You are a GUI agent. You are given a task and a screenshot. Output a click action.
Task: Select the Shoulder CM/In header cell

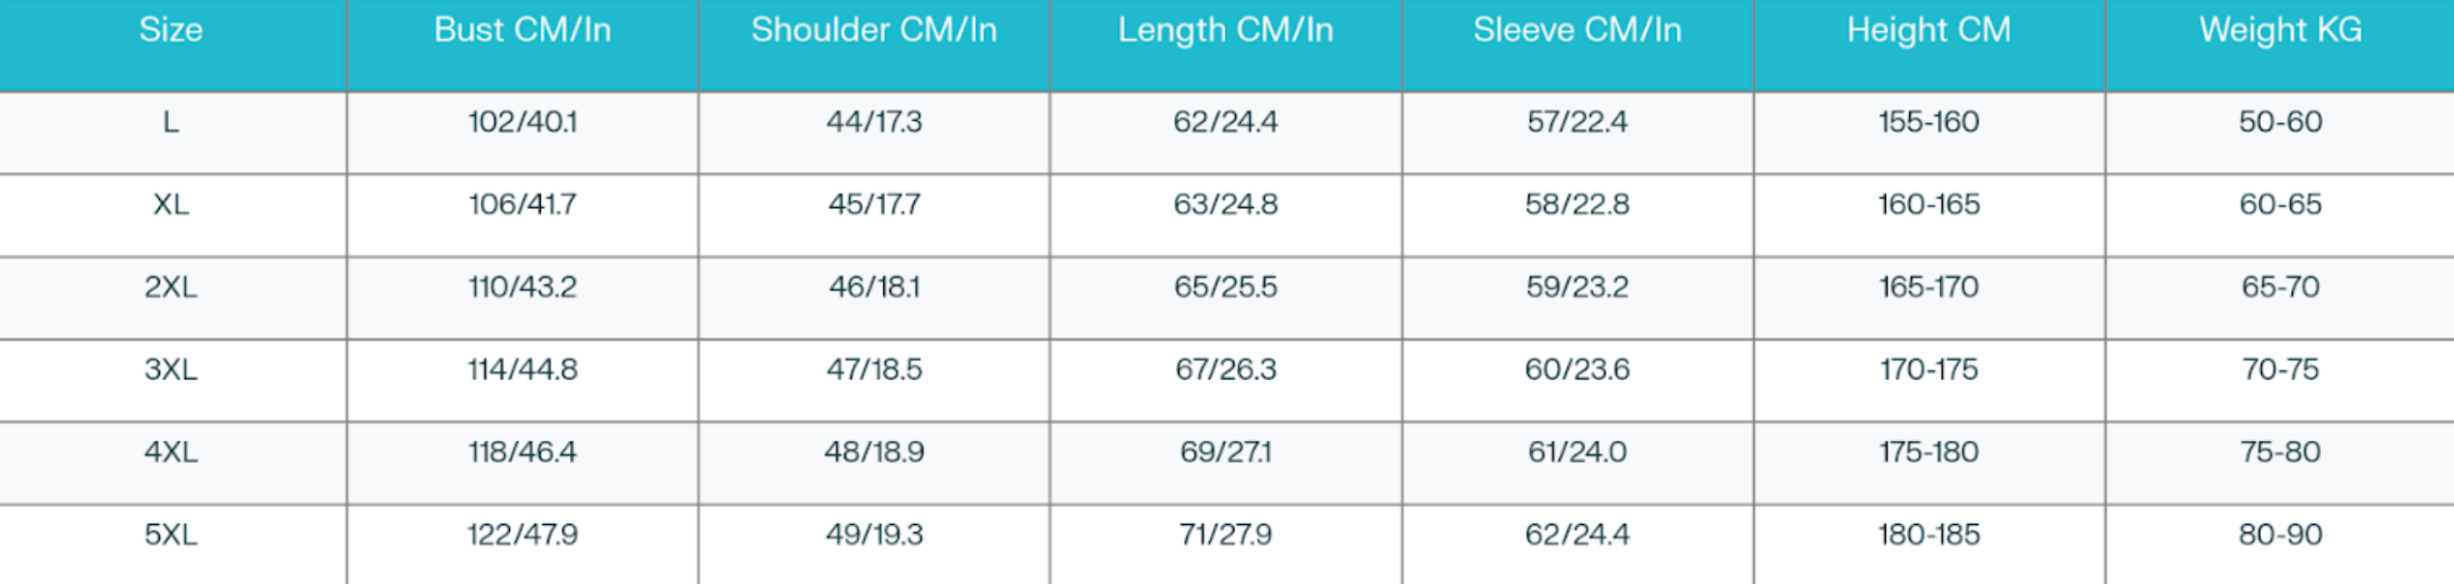click(x=874, y=30)
